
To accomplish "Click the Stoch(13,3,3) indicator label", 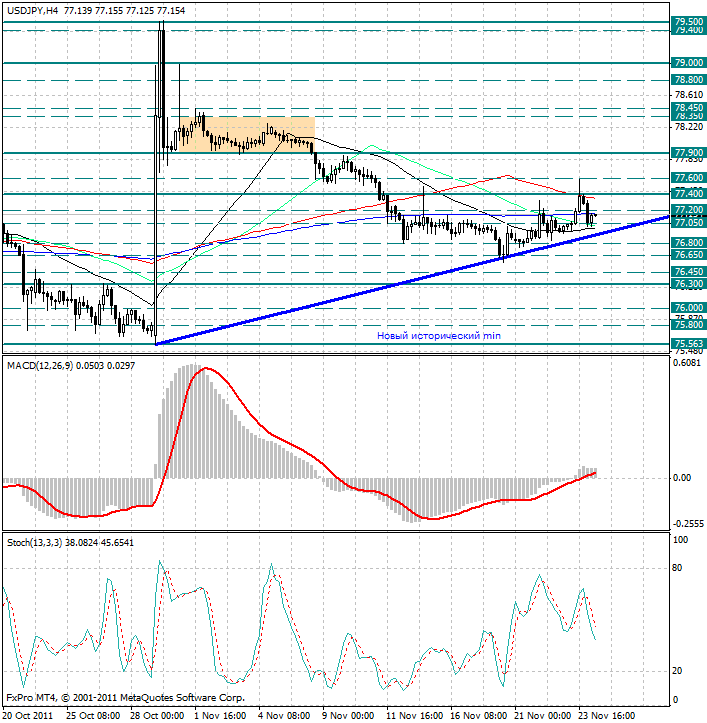I will [40, 542].
